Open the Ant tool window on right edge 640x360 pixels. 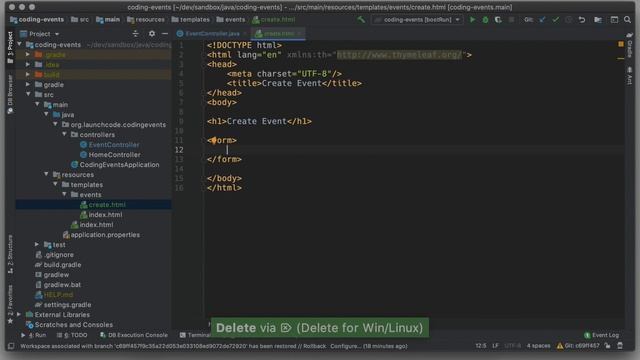click(x=629, y=76)
